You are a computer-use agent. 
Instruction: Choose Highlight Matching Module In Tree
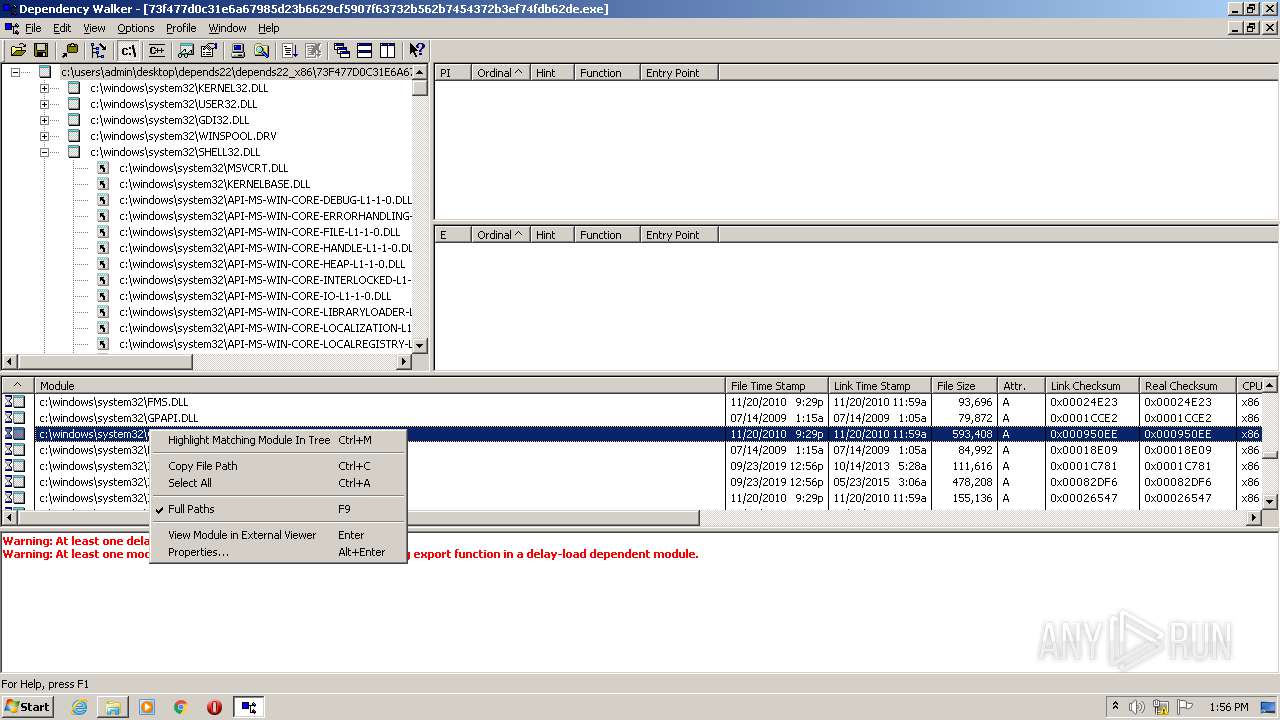point(278,440)
